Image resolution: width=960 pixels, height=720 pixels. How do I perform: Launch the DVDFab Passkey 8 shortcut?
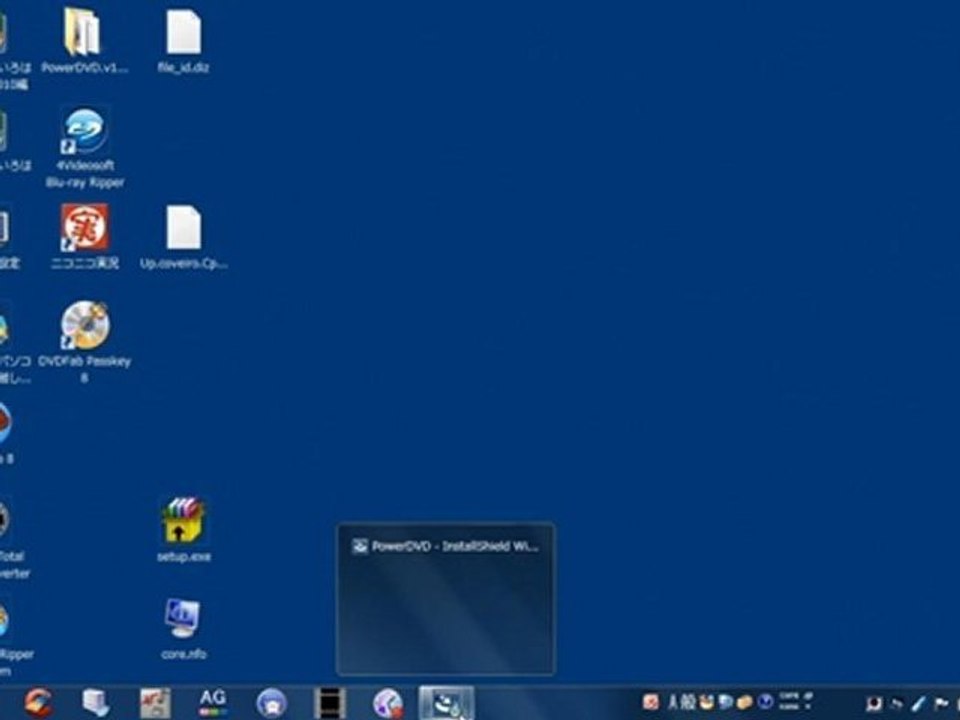point(85,342)
